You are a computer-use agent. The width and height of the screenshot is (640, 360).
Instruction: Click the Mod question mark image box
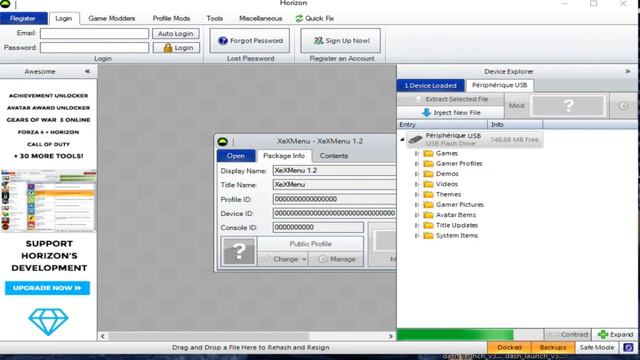[x=569, y=106]
